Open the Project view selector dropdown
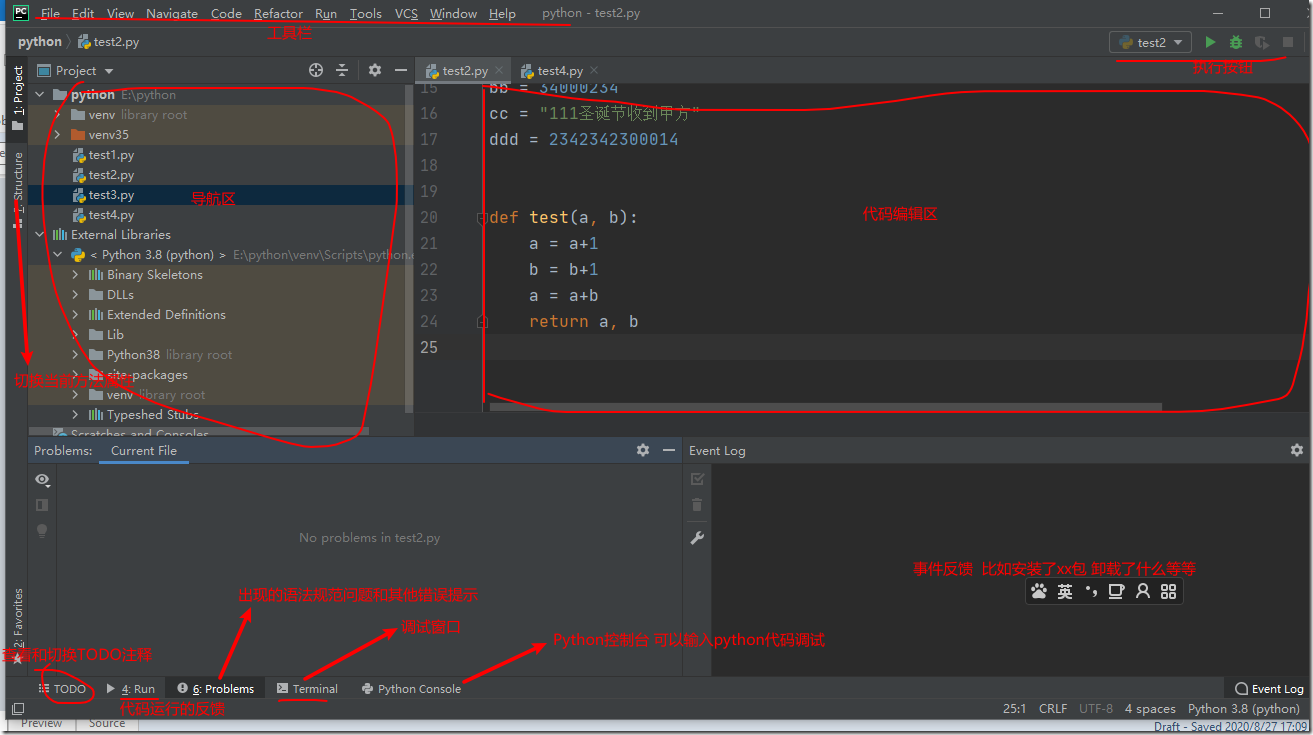Viewport: 1313px width, 735px height. tap(76, 70)
